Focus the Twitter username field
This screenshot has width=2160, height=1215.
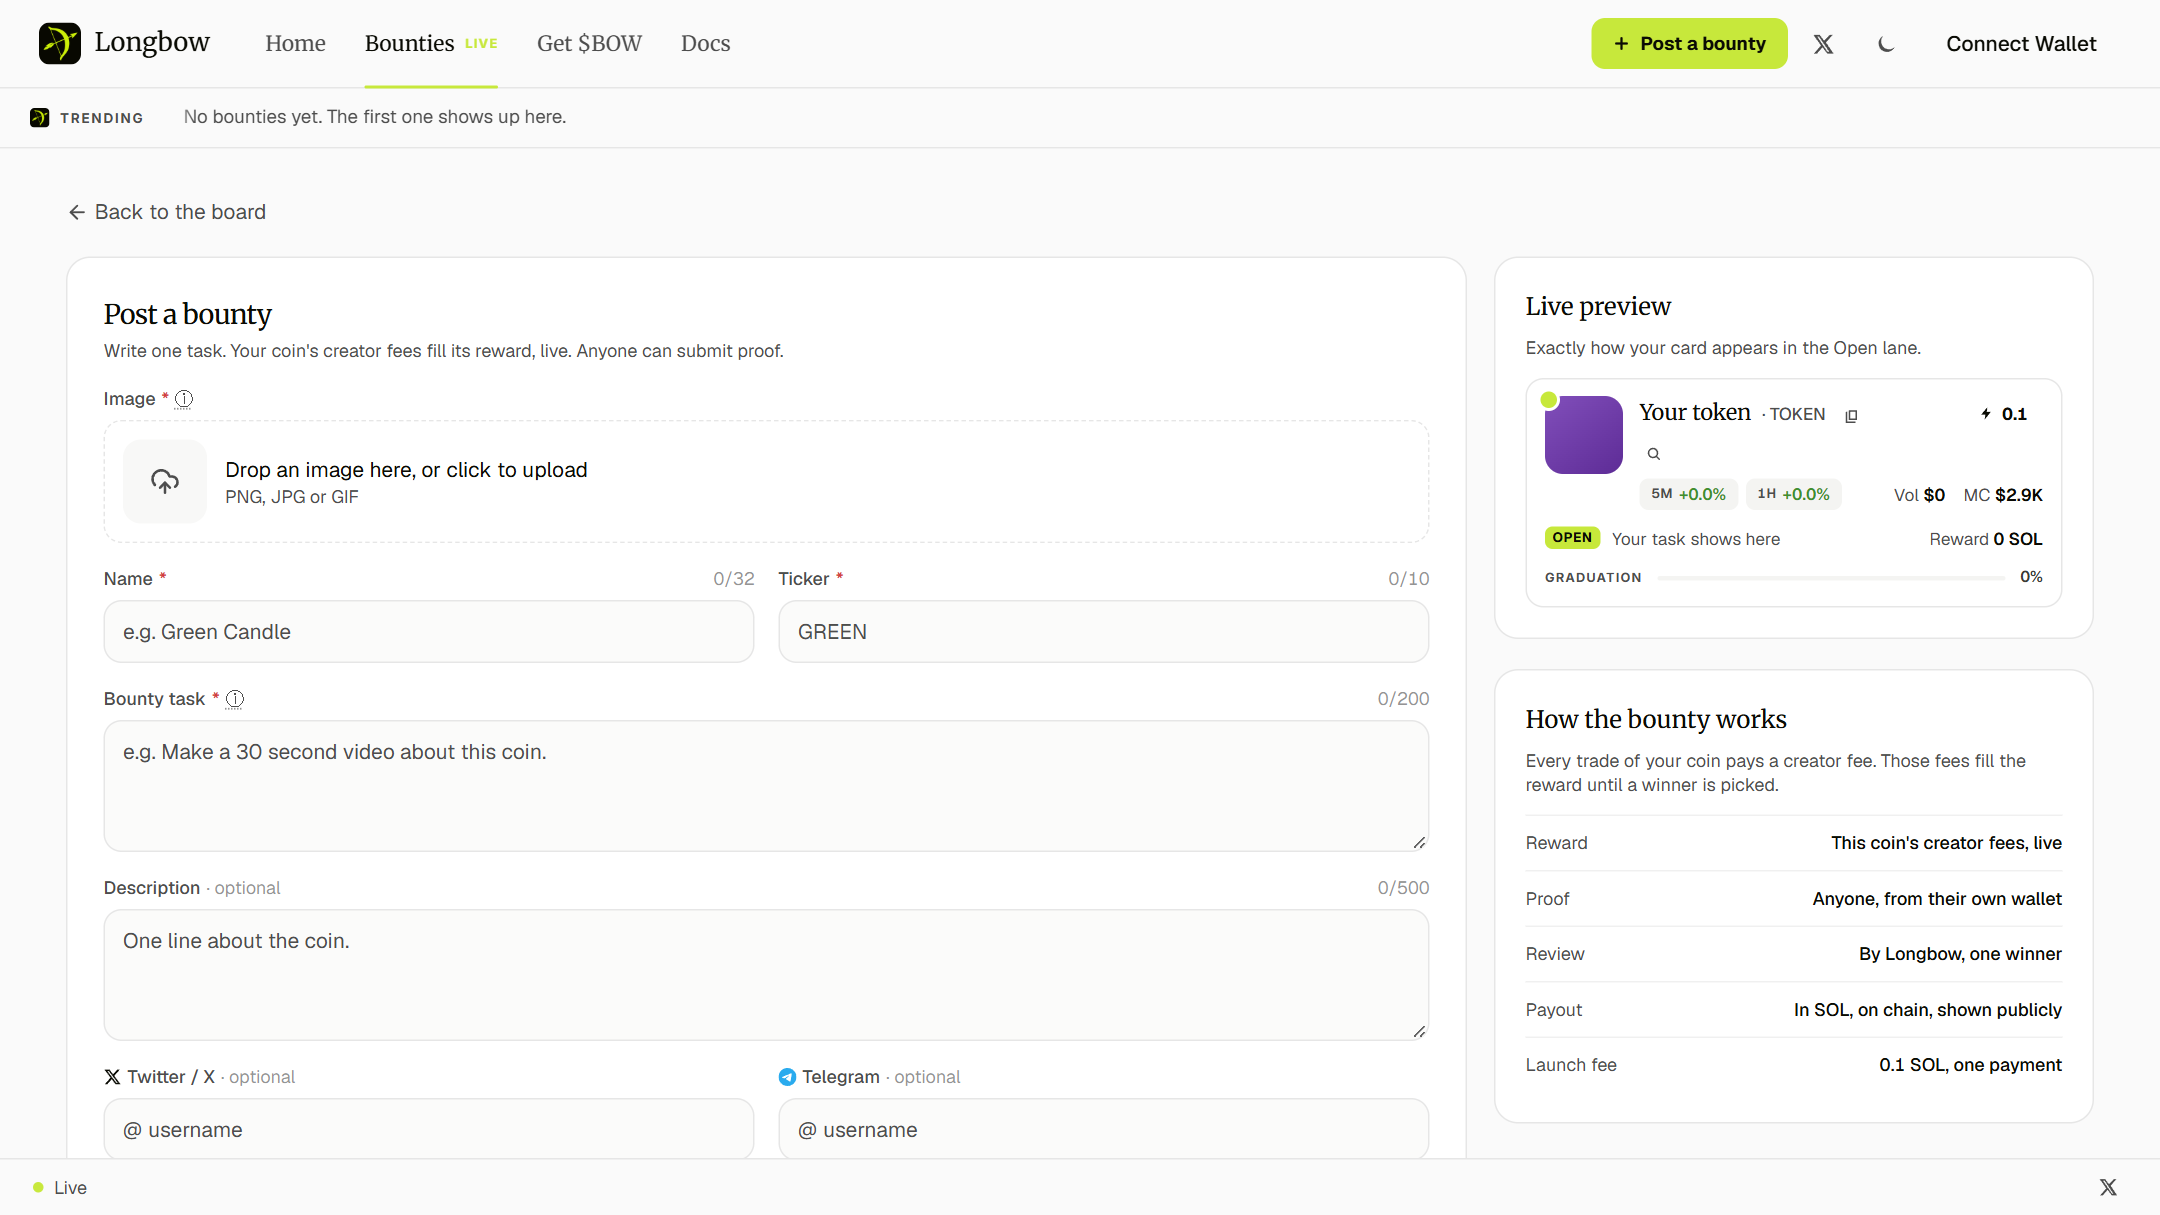point(428,1129)
